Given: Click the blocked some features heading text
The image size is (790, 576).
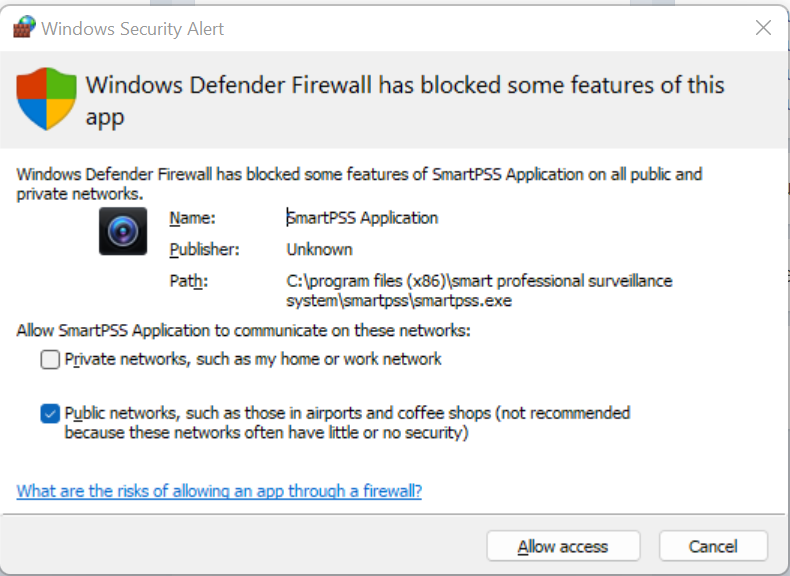Looking at the screenshot, I should (405, 101).
